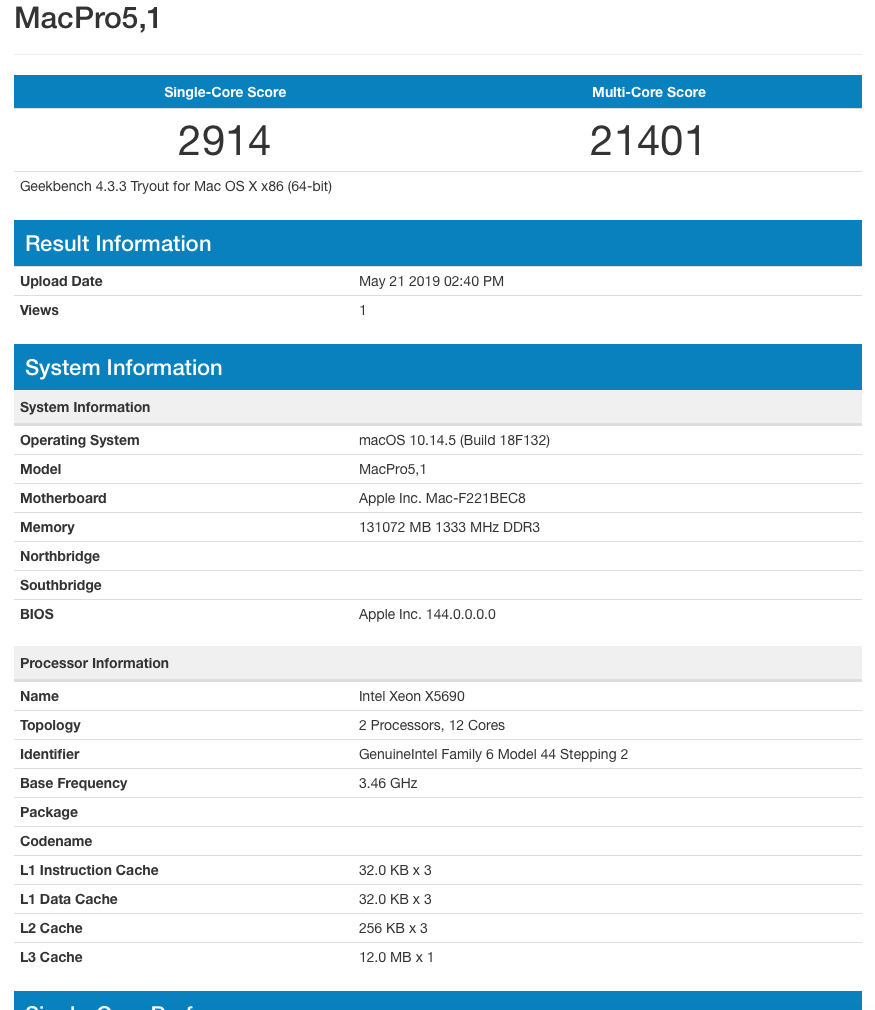Image resolution: width=875 pixels, height=1010 pixels.
Task: Click the Upload Date label
Action: click(61, 281)
